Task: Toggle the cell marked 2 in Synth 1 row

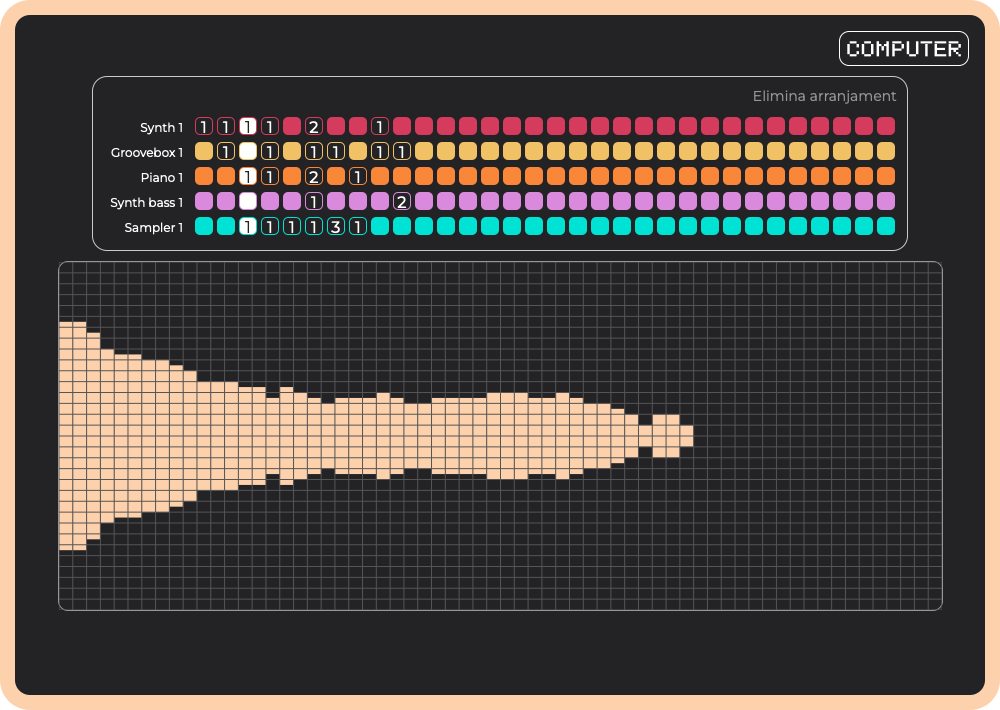Action: (x=314, y=127)
